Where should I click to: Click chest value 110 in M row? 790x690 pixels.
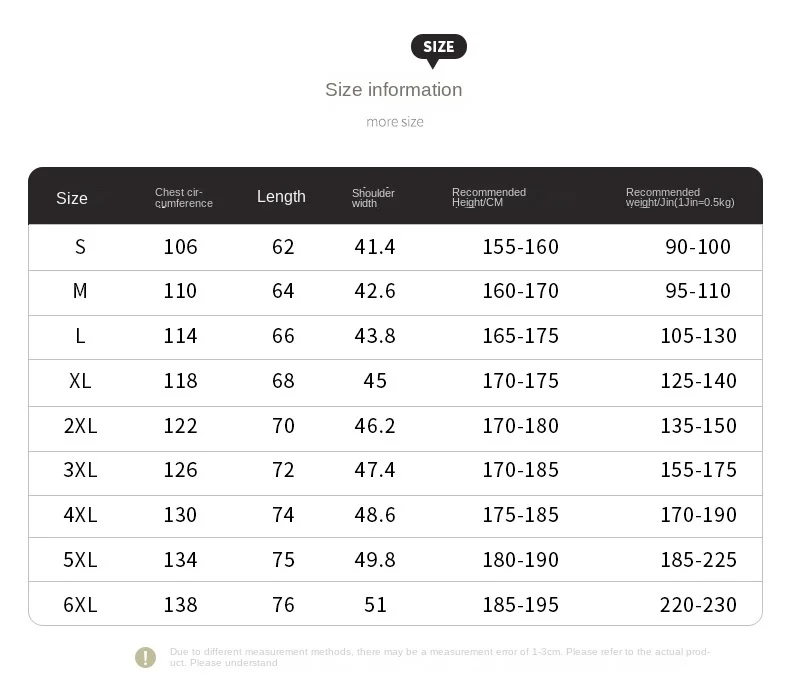tap(180, 291)
